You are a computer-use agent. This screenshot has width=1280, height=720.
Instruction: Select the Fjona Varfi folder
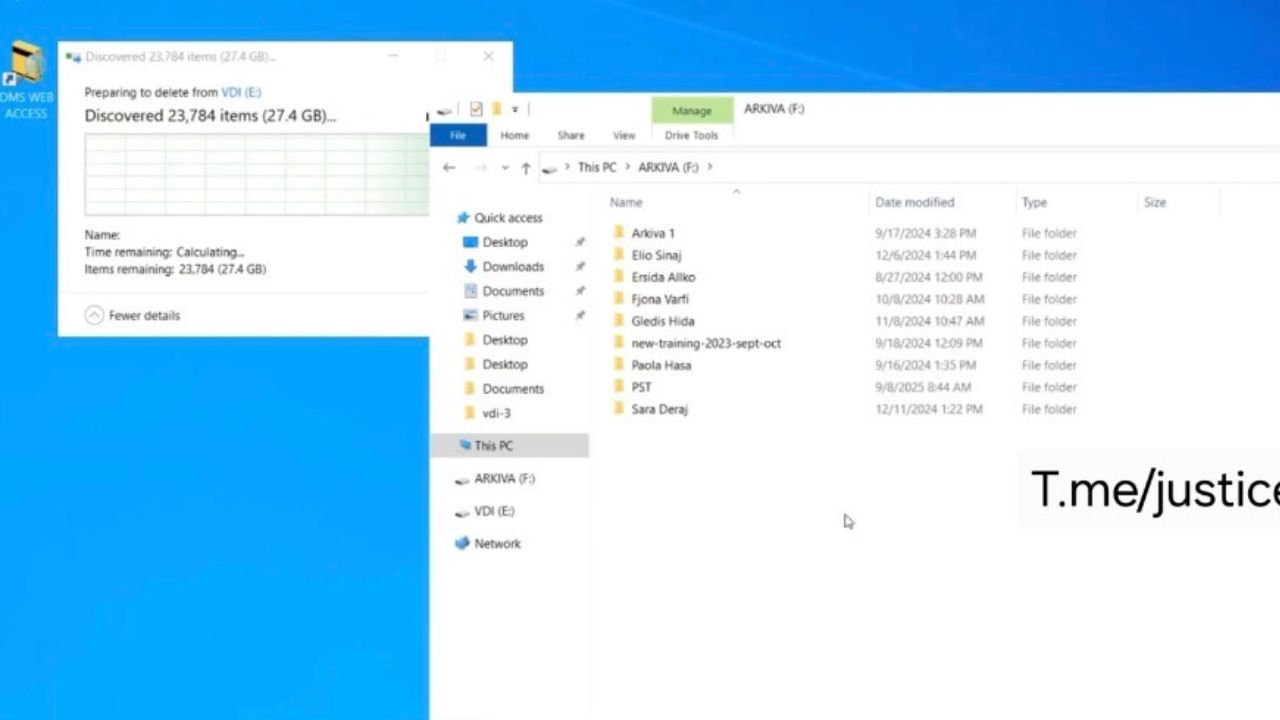660,299
